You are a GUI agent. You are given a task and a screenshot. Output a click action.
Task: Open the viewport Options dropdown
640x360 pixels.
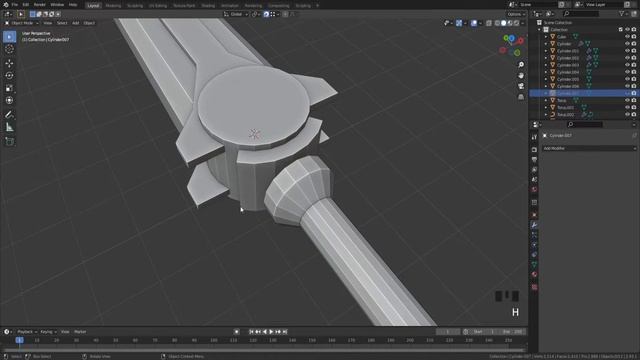pyautogui.click(x=517, y=14)
